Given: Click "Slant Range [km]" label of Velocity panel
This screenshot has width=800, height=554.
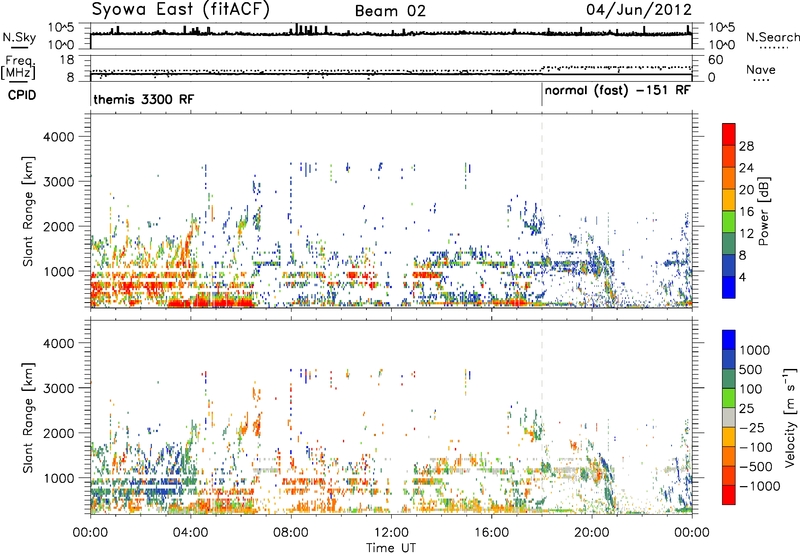Looking at the screenshot, I should 28,417.
